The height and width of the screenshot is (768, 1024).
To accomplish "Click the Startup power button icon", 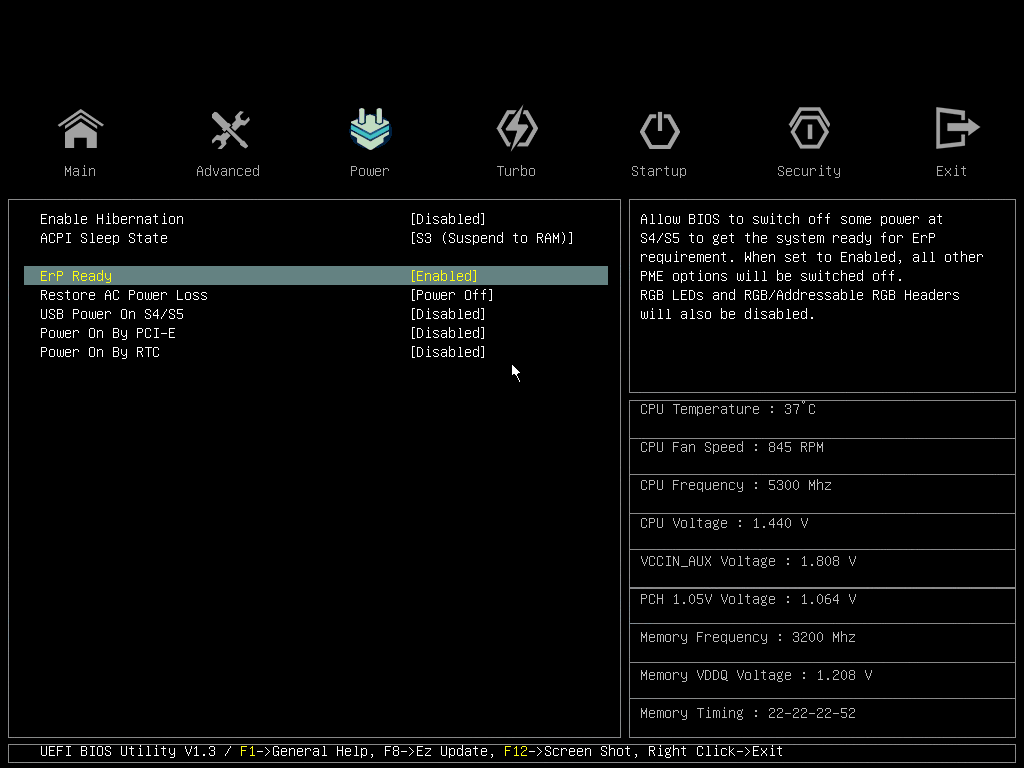I will pyautogui.click(x=659, y=129).
